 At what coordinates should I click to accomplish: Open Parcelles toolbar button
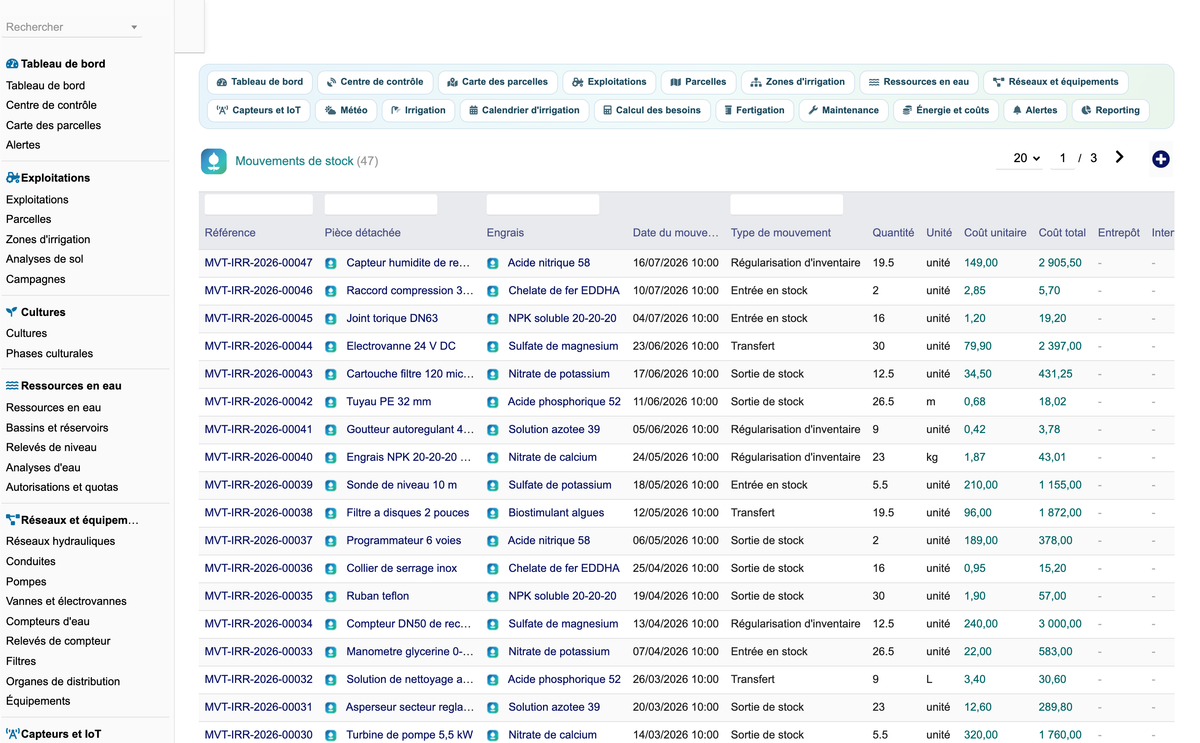point(698,82)
